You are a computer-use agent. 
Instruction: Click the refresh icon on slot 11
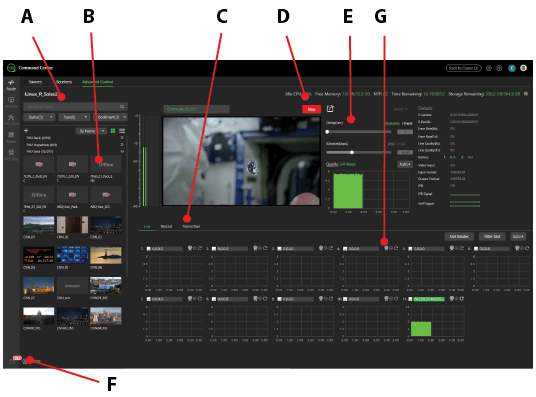462,299
